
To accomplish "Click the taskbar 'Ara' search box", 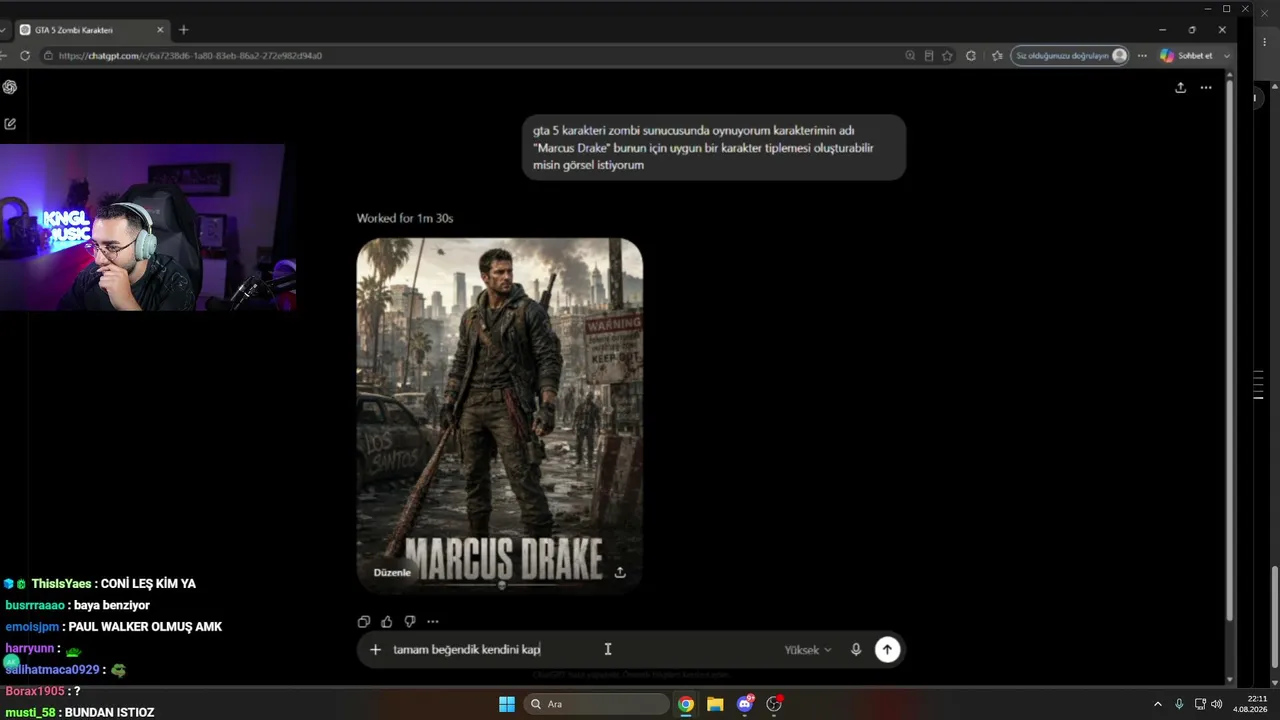I will 596,704.
